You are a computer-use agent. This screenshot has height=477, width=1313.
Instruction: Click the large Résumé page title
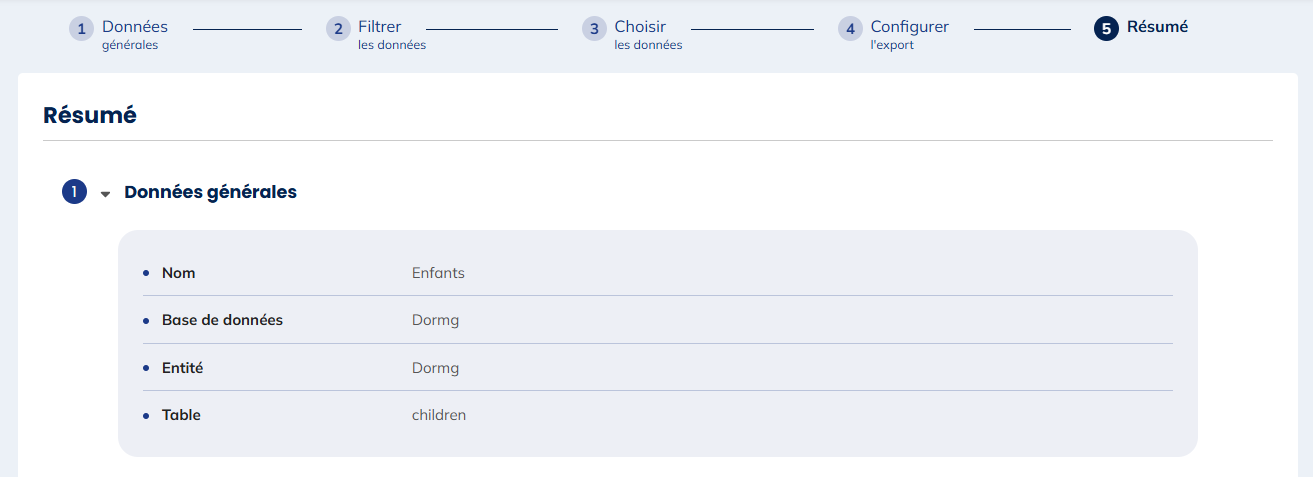(90, 115)
